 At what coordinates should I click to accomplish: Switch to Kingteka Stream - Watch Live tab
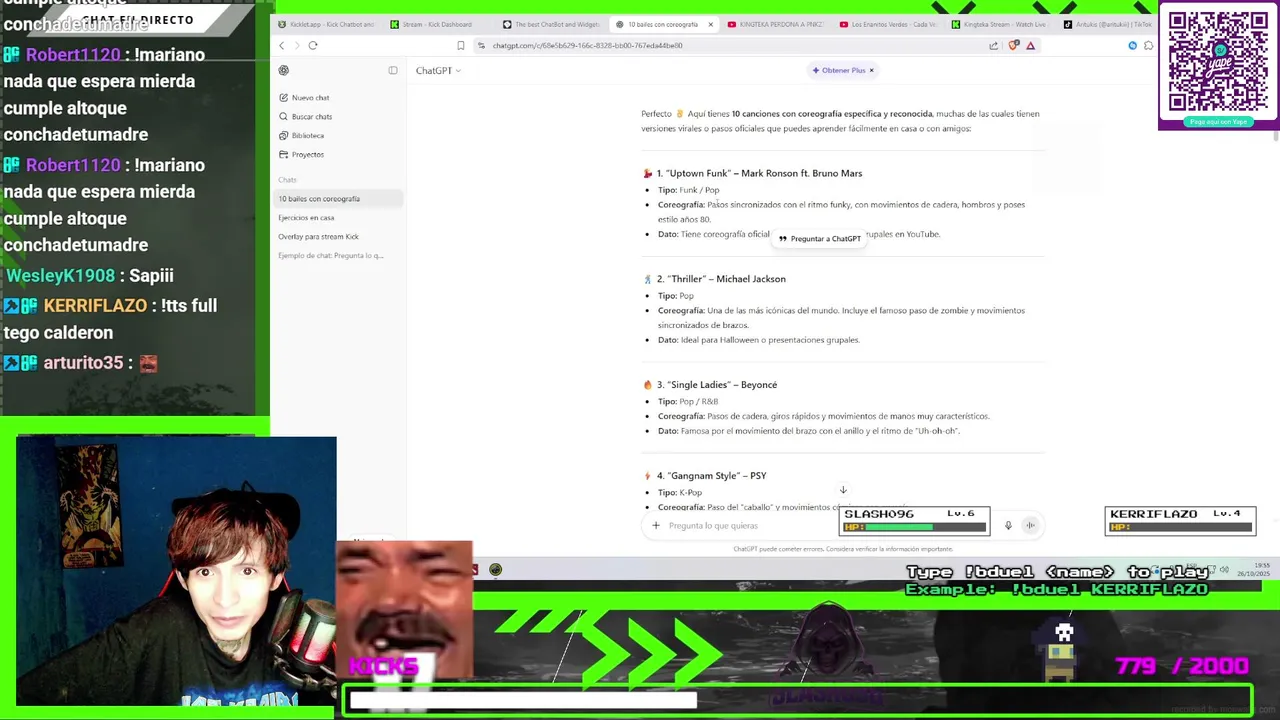click(x=1000, y=24)
